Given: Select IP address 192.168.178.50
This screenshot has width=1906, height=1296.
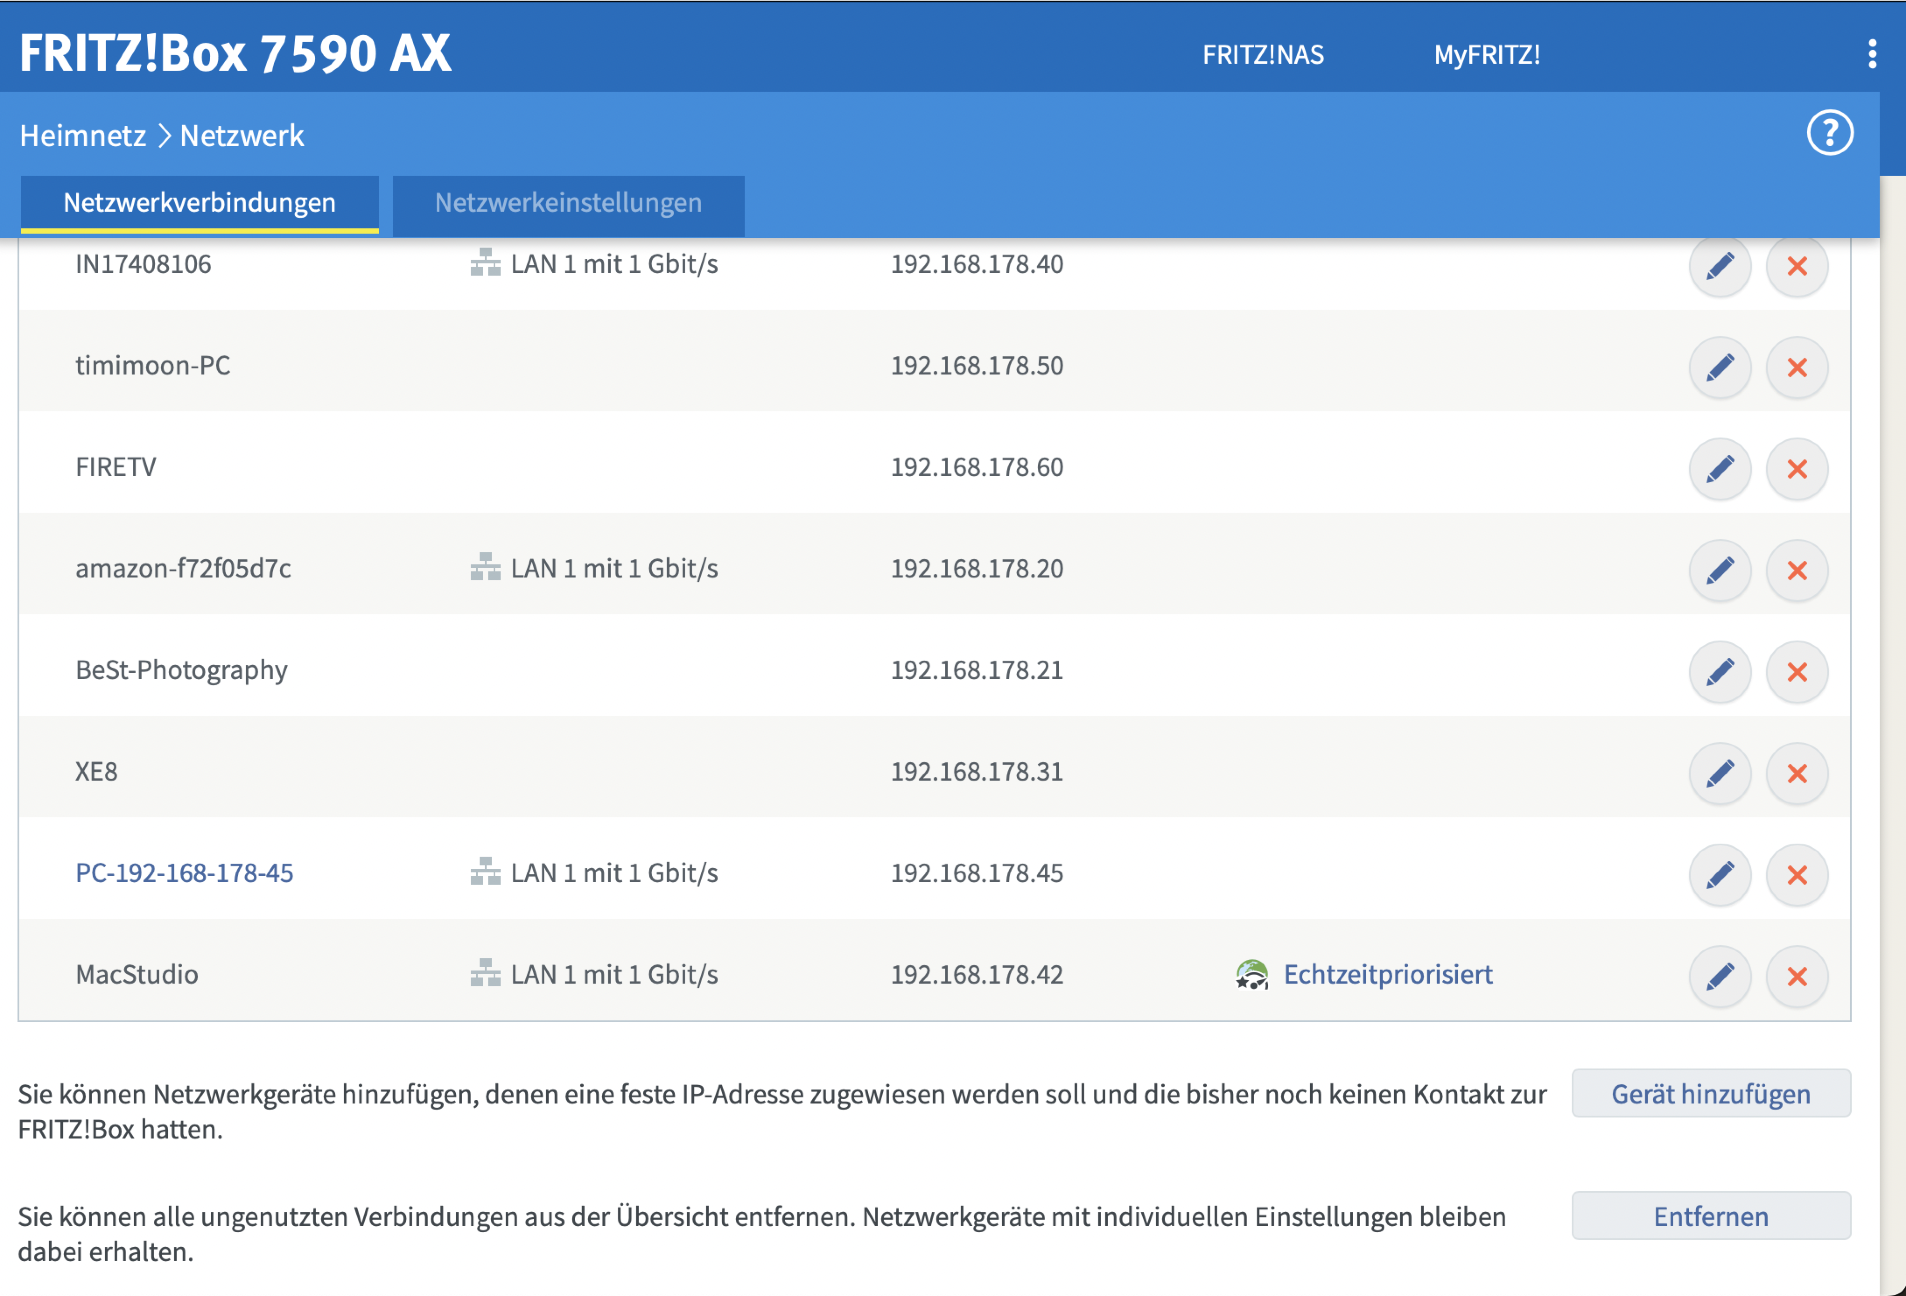Looking at the screenshot, I should [977, 365].
